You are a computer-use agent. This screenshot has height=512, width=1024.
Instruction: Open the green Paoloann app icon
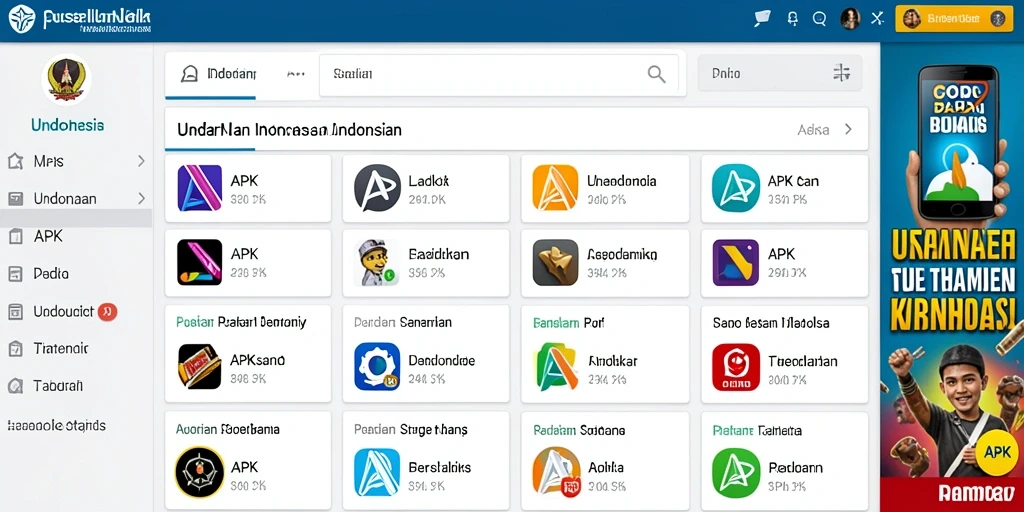pos(735,473)
